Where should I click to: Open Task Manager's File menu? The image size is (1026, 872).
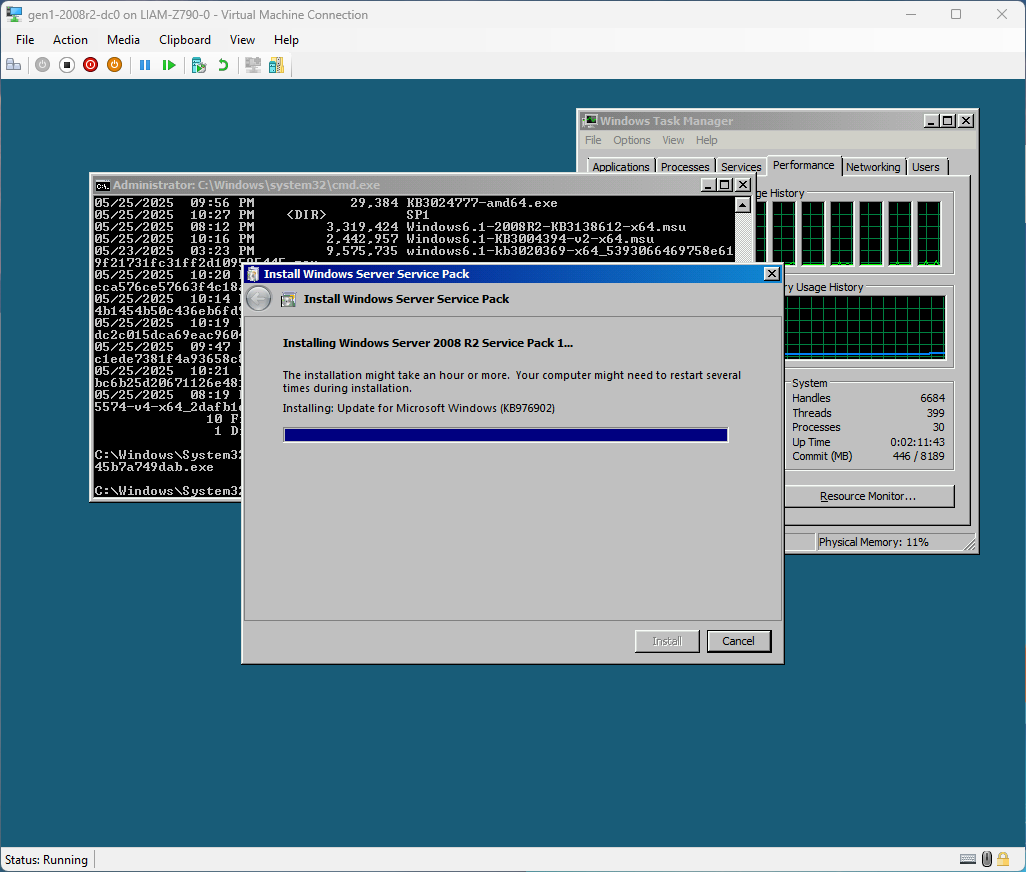[593, 140]
